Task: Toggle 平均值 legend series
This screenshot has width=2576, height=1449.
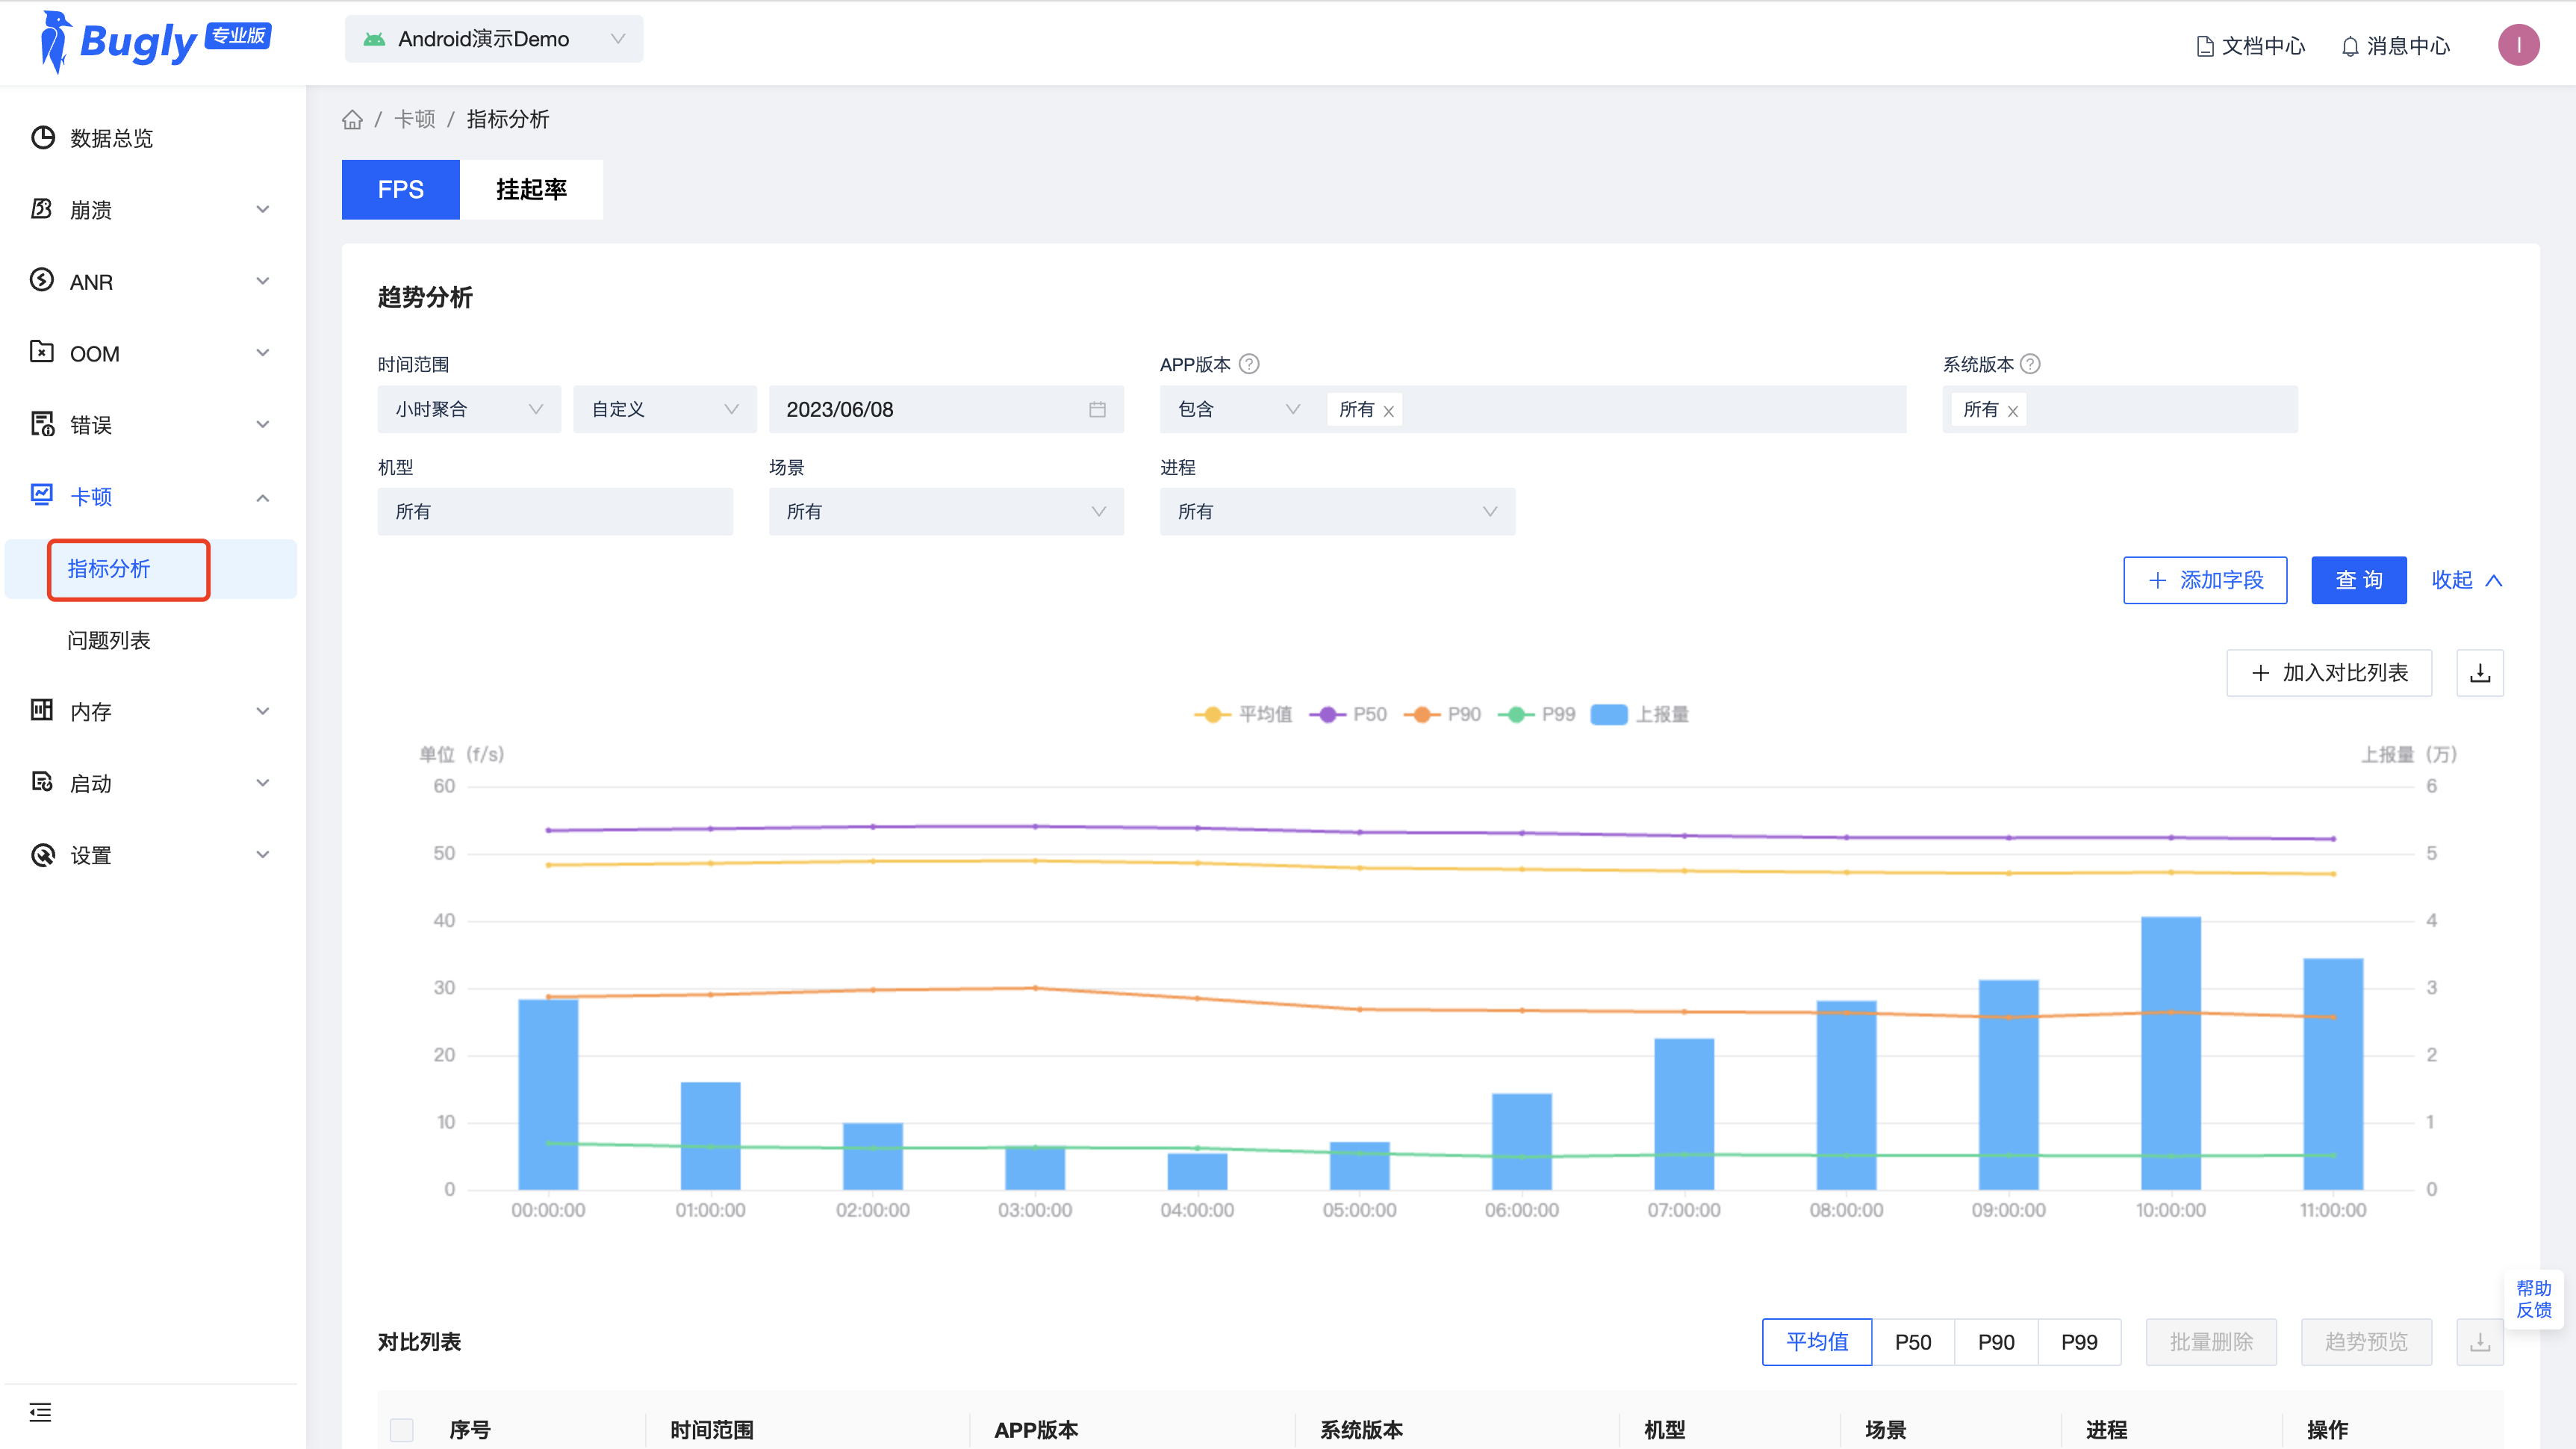Action: click(1242, 714)
